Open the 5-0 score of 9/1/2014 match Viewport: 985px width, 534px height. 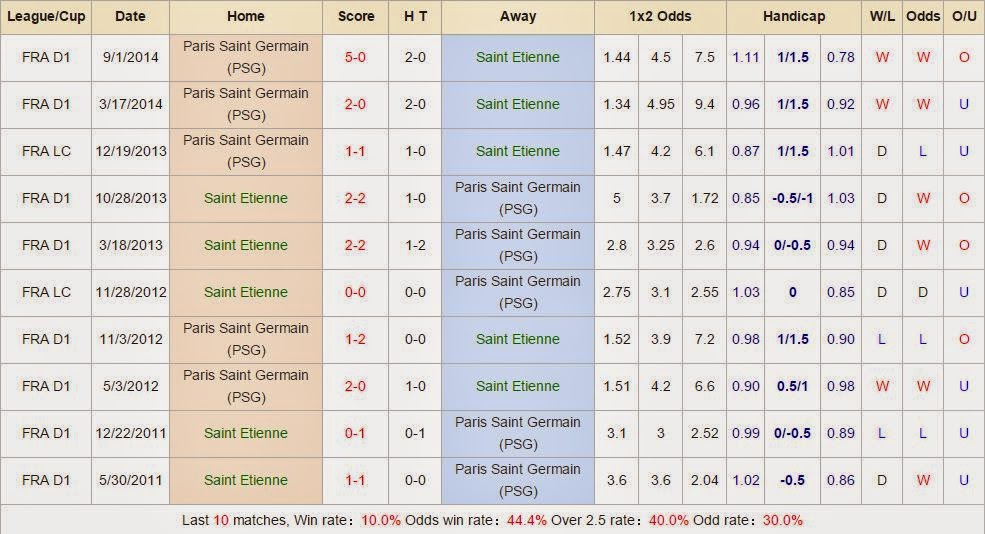tap(355, 57)
